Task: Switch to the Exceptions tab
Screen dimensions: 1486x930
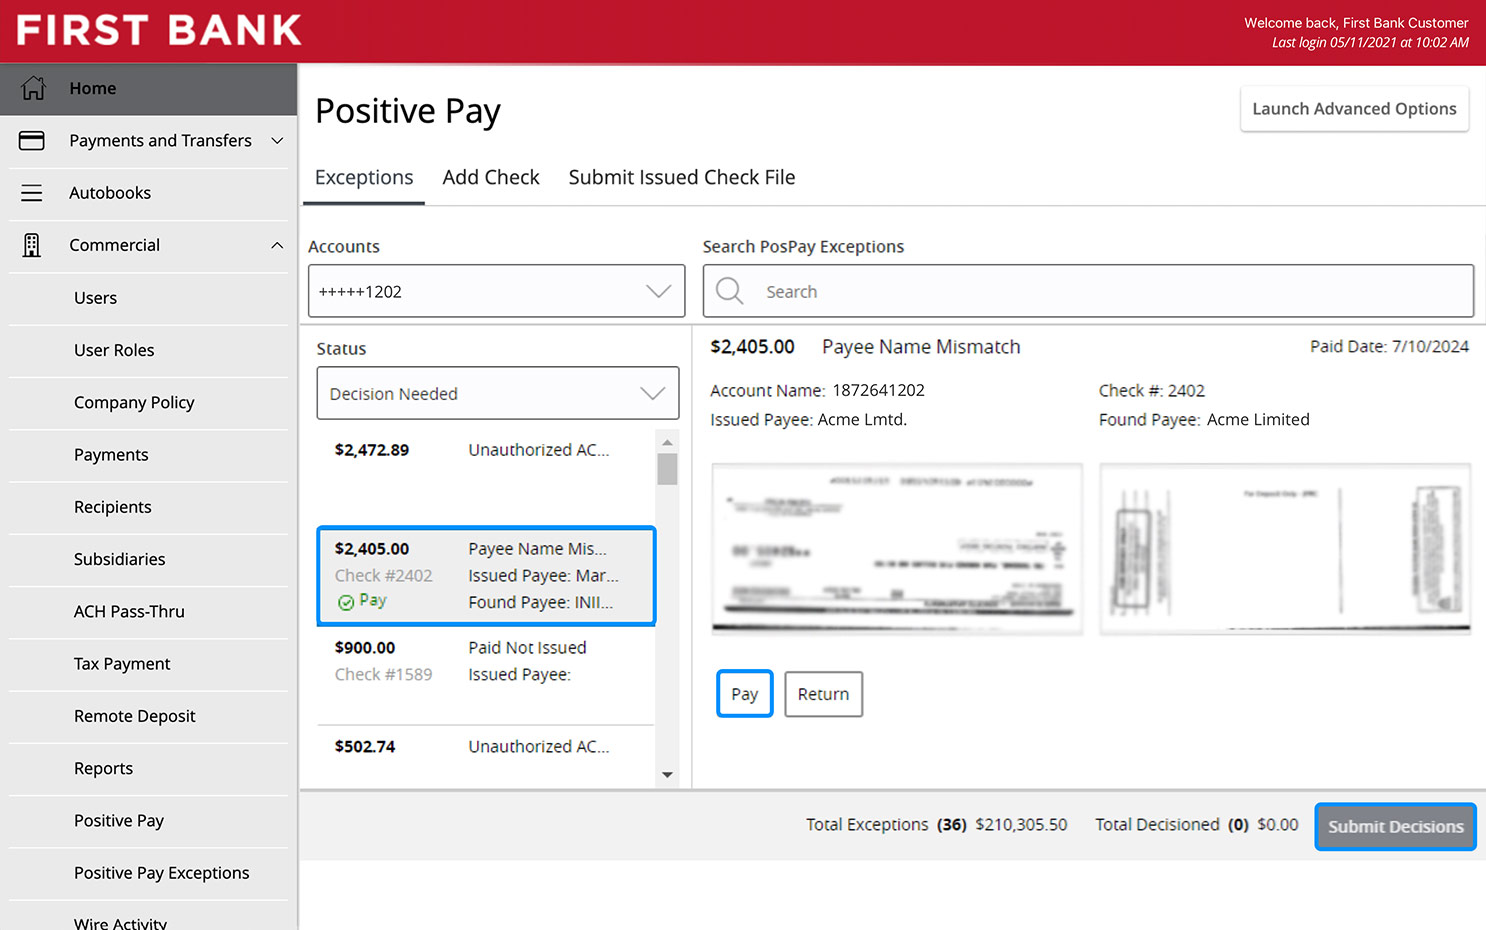Action: tap(364, 177)
